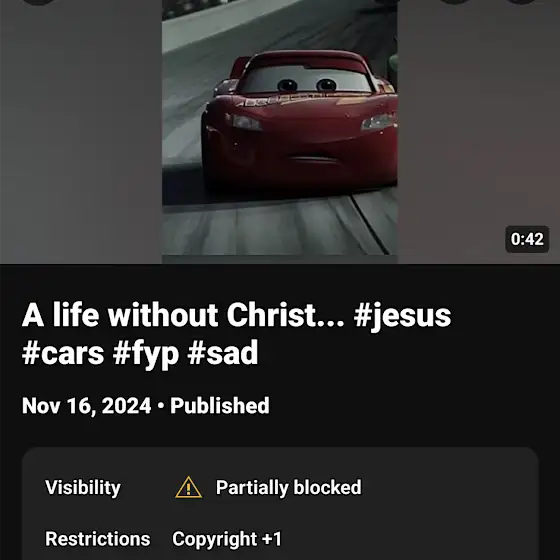Tap the 'A life without Christ...' title text

click(x=183, y=315)
